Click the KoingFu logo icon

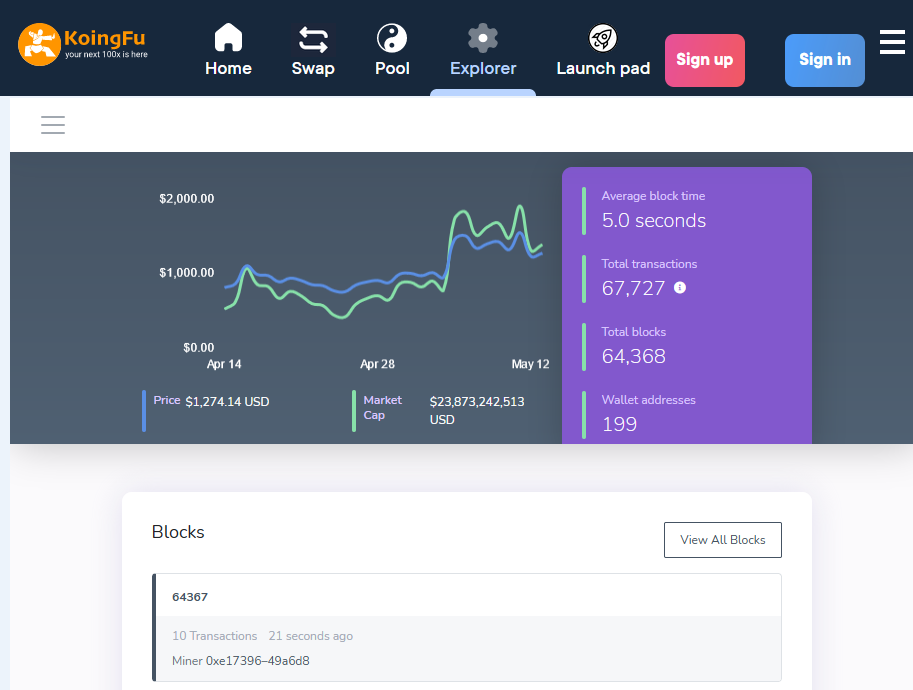[40, 45]
